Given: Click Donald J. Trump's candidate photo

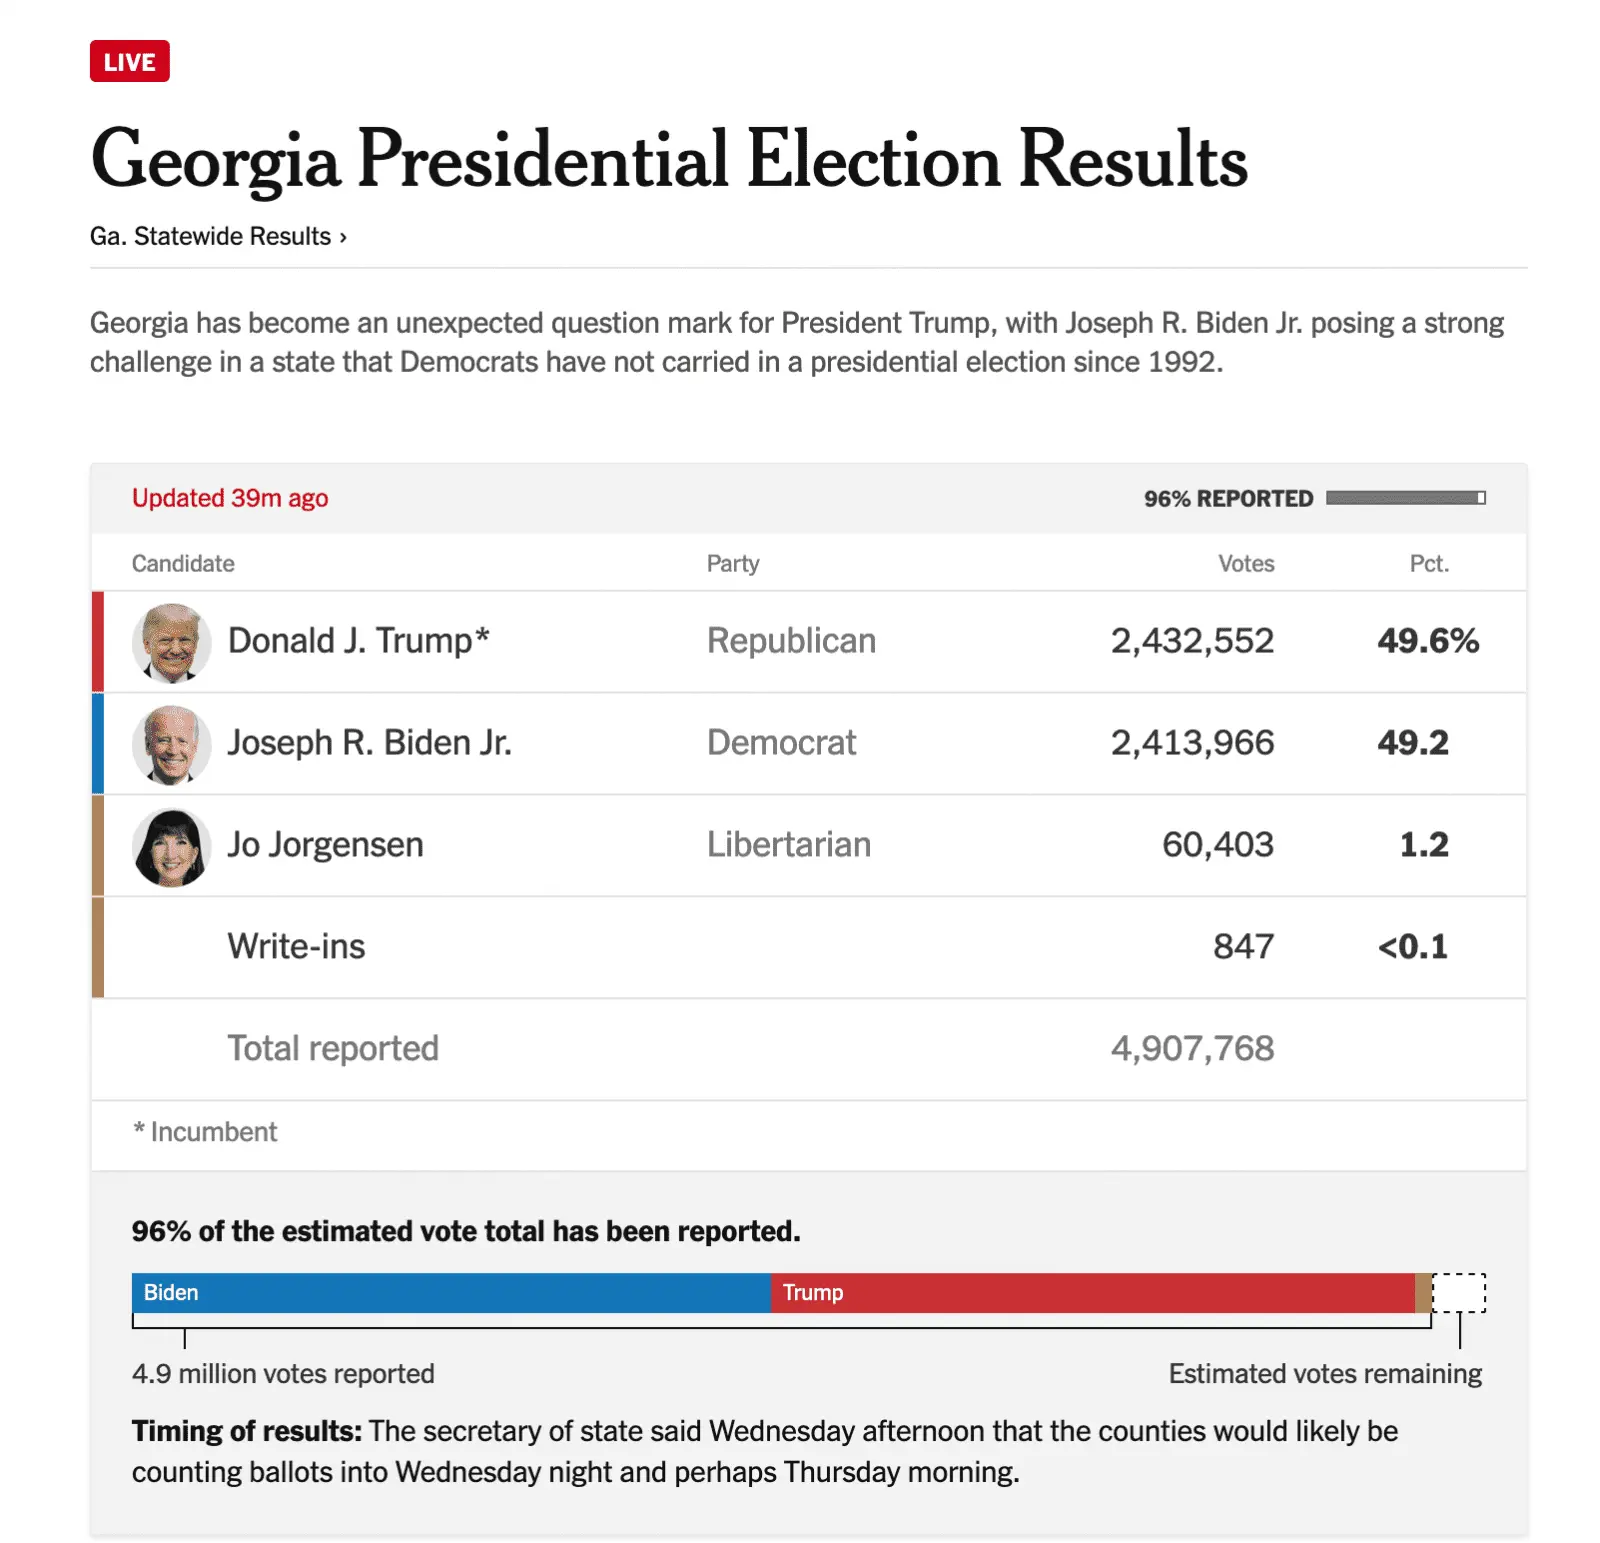Looking at the screenshot, I should (x=171, y=641).
